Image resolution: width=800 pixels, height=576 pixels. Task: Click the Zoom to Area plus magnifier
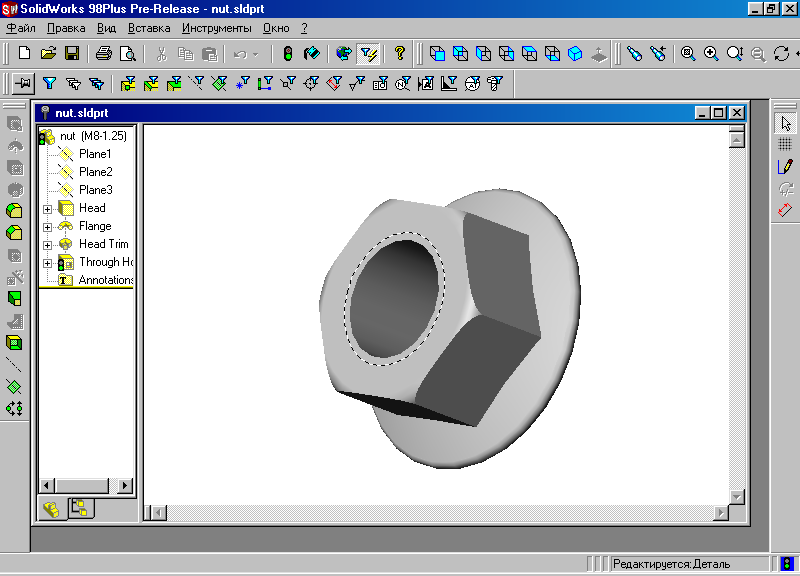711,53
